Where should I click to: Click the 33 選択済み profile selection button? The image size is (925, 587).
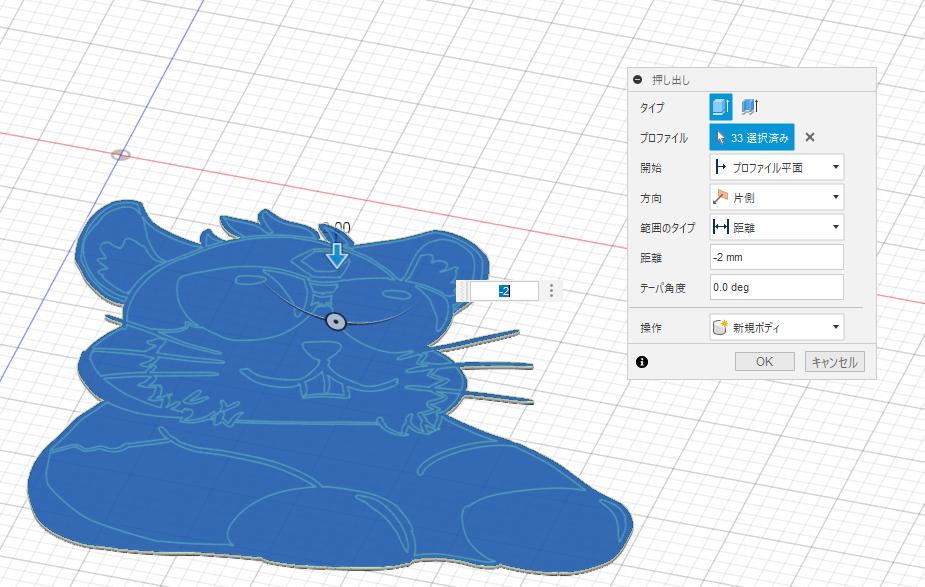(752, 137)
